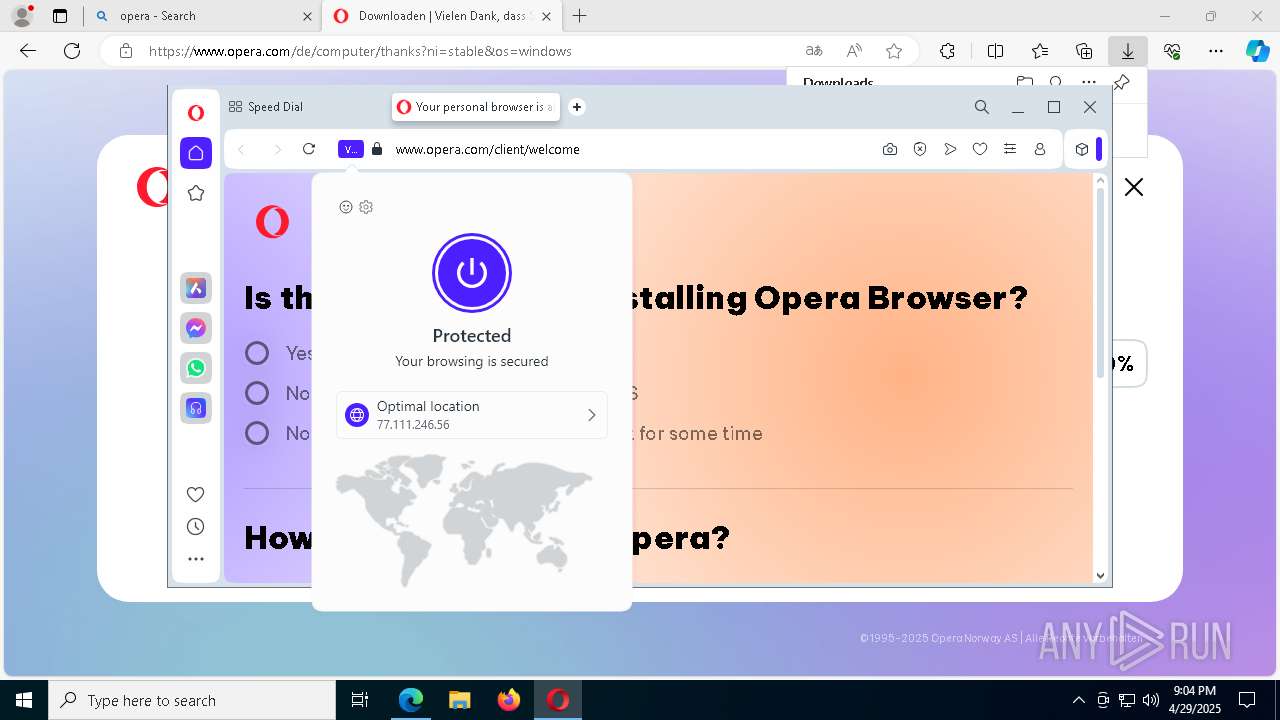Screen dimensions: 1280x720
Task: Click Edge translate page icon
Action: point(814,51)
